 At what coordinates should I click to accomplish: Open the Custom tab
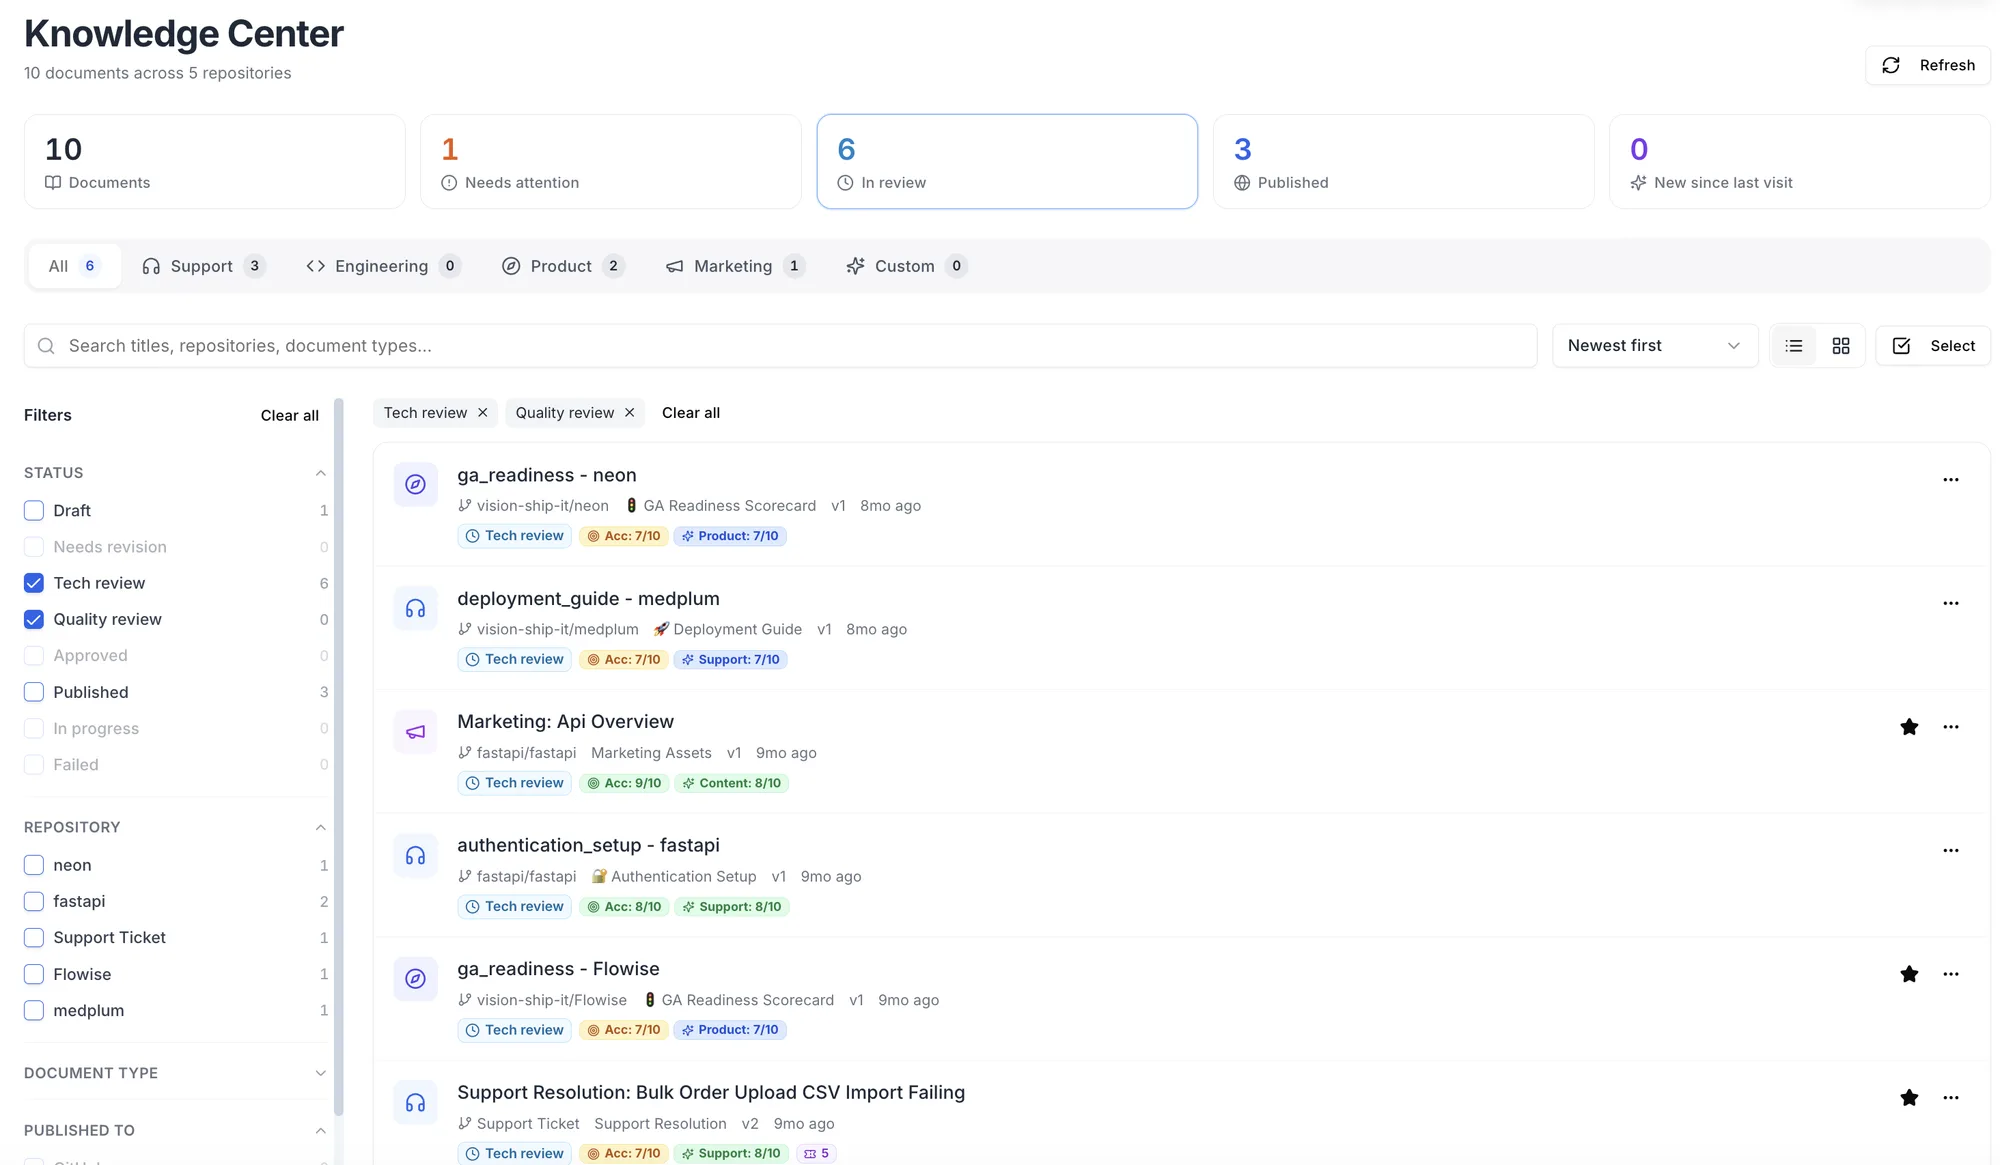click(905, 266)
